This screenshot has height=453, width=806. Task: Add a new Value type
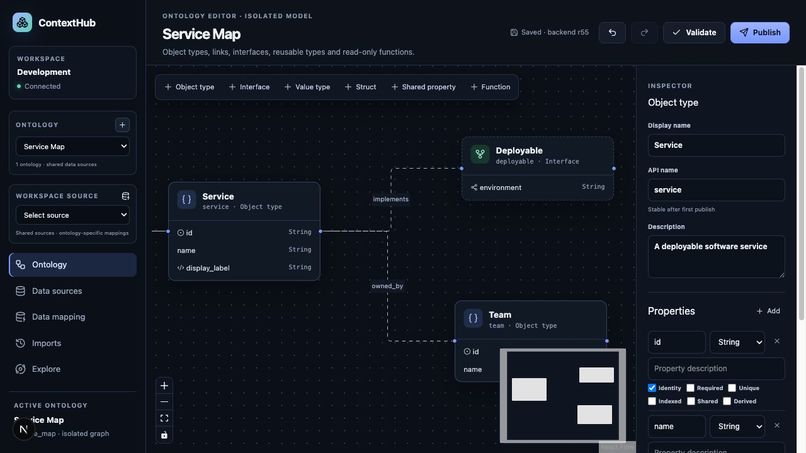click(x=307, y=87)
